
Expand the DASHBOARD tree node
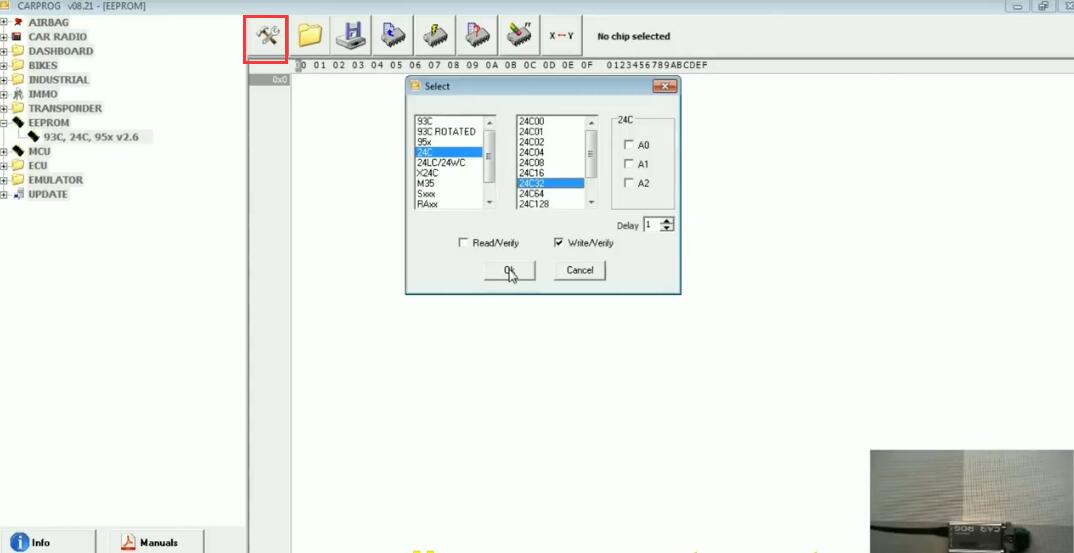(x=4, y=51)
